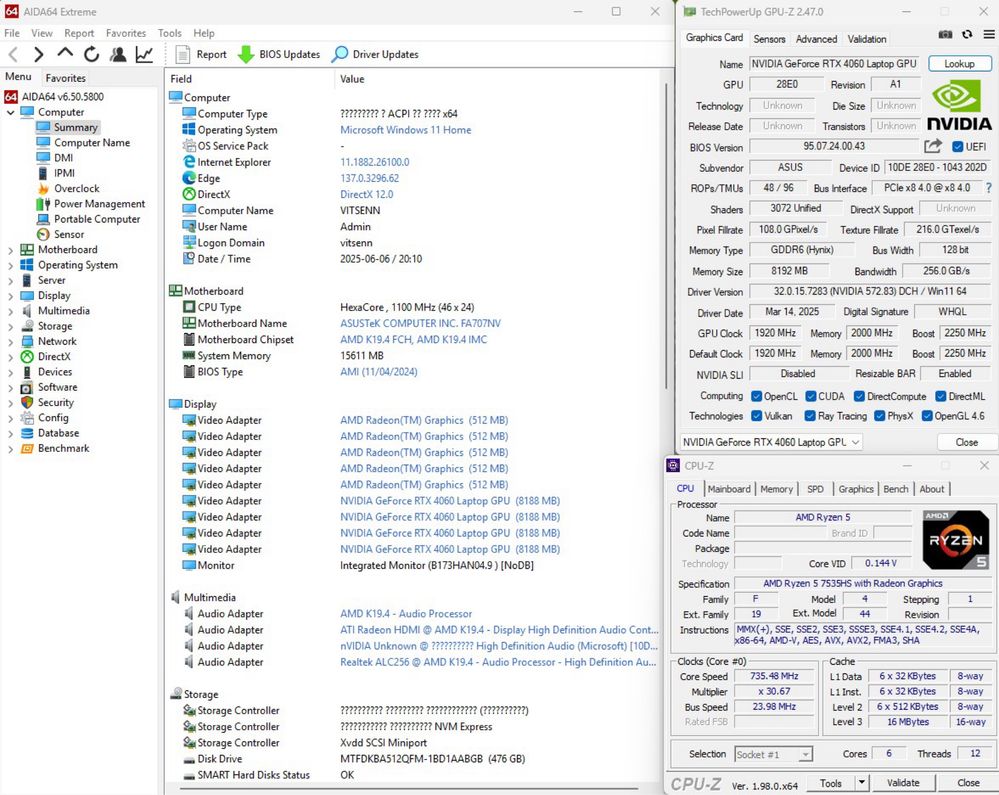Click the Close button in GPU-Z
Screen dimensions: 999x795
967,442
